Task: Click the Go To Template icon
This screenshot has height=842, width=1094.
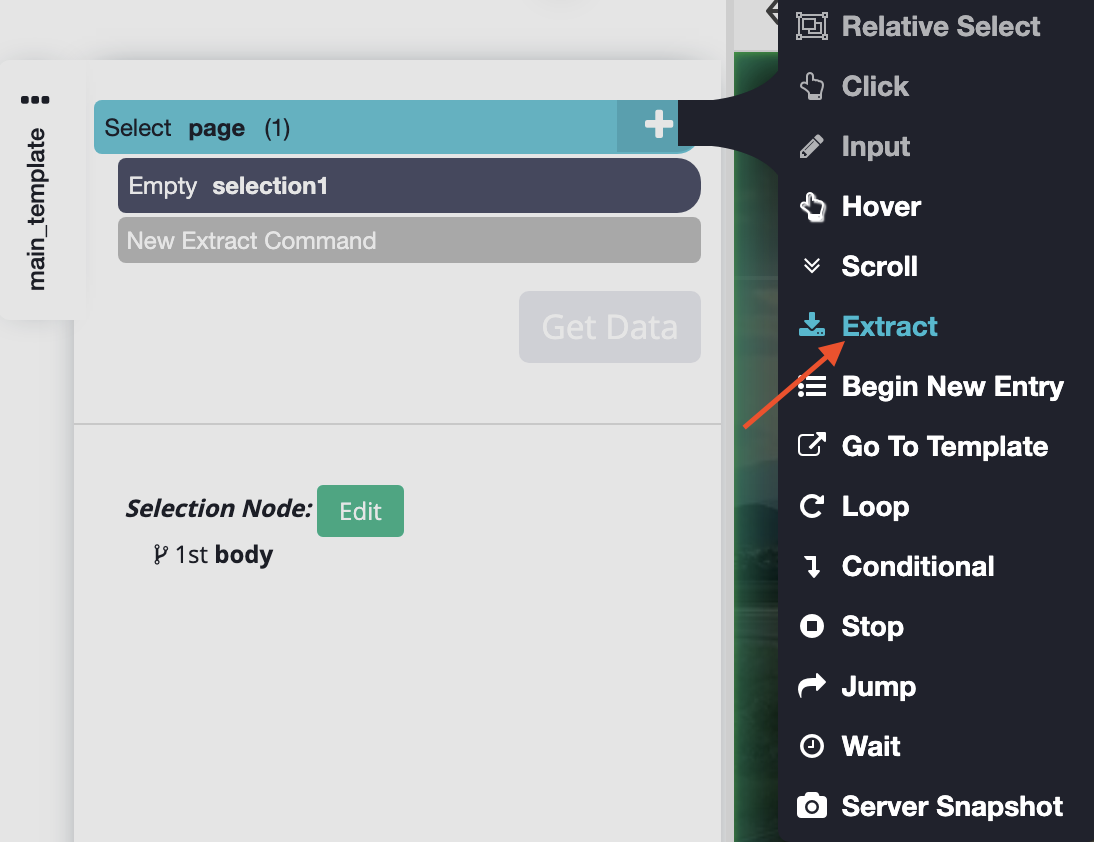Action: [x=812, y=446]
